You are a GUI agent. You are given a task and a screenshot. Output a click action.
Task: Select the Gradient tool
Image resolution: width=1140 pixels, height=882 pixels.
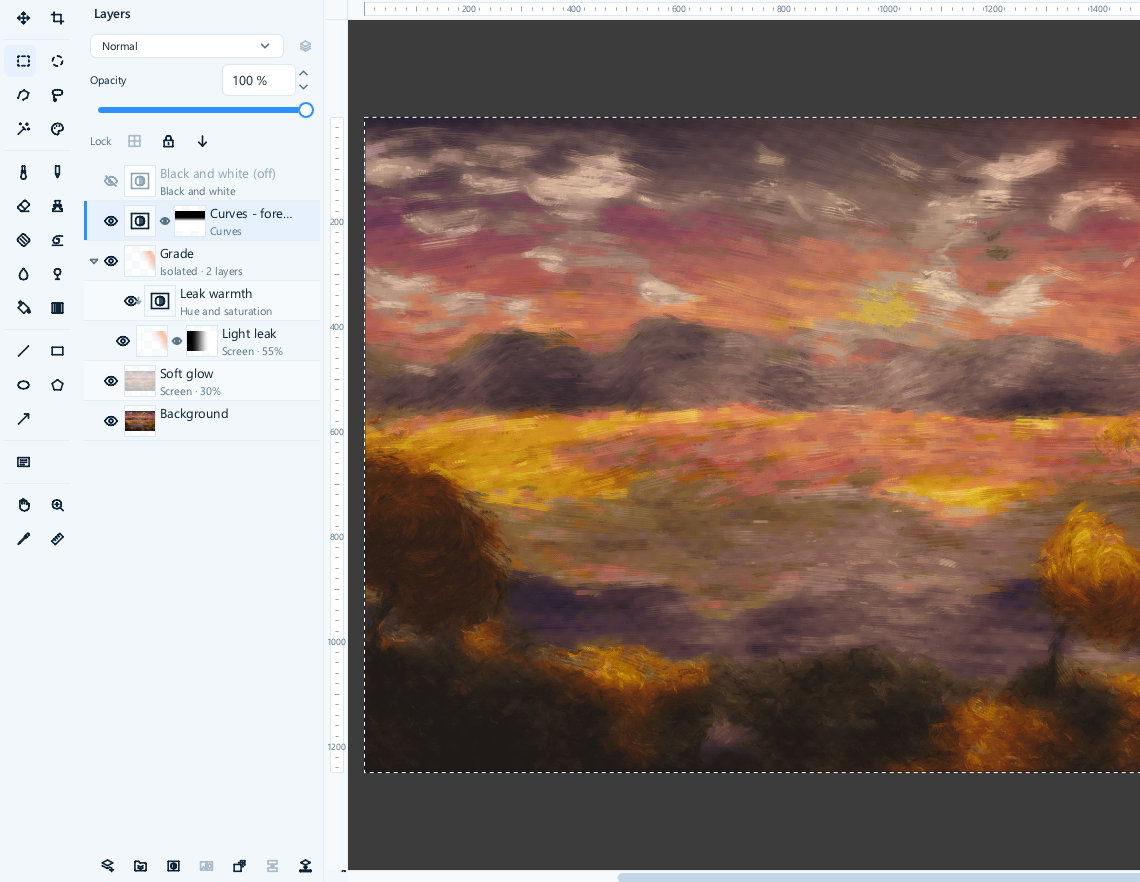click(57, 308)
